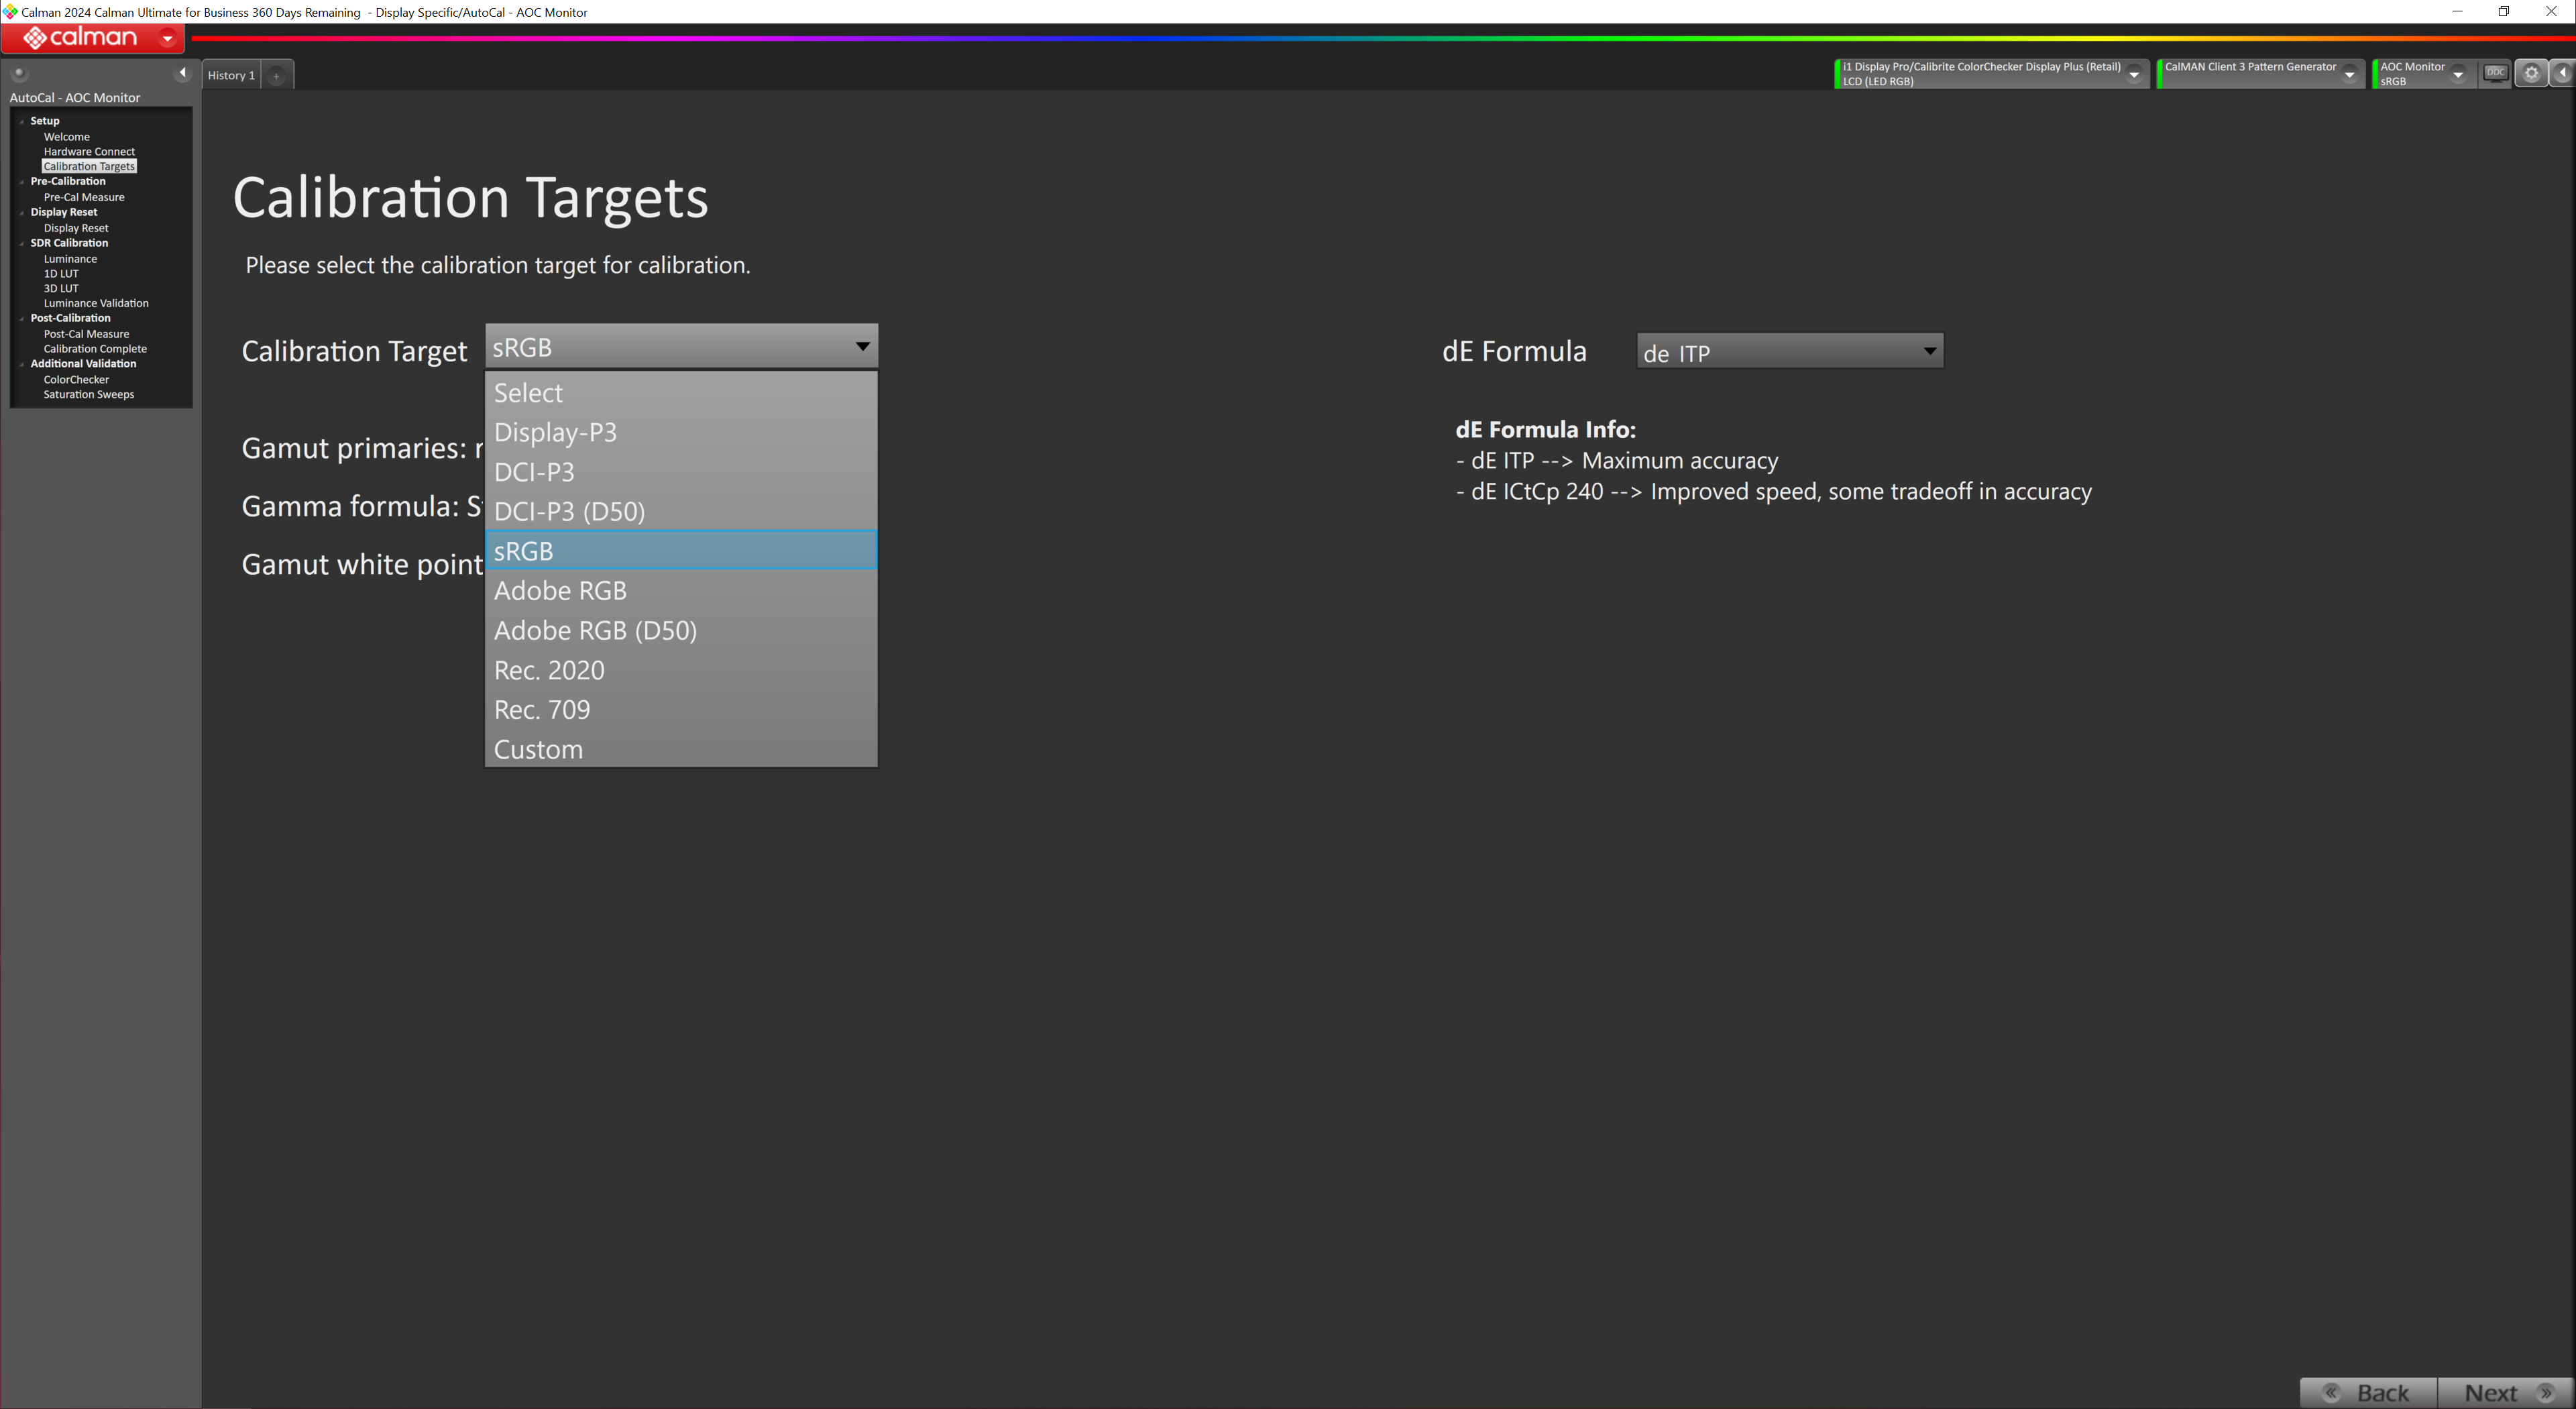Open the CalMAN Client 3 Pattern Generator dropdown
Viewport: 2576px width, 1409px height.
[2349, 74]
